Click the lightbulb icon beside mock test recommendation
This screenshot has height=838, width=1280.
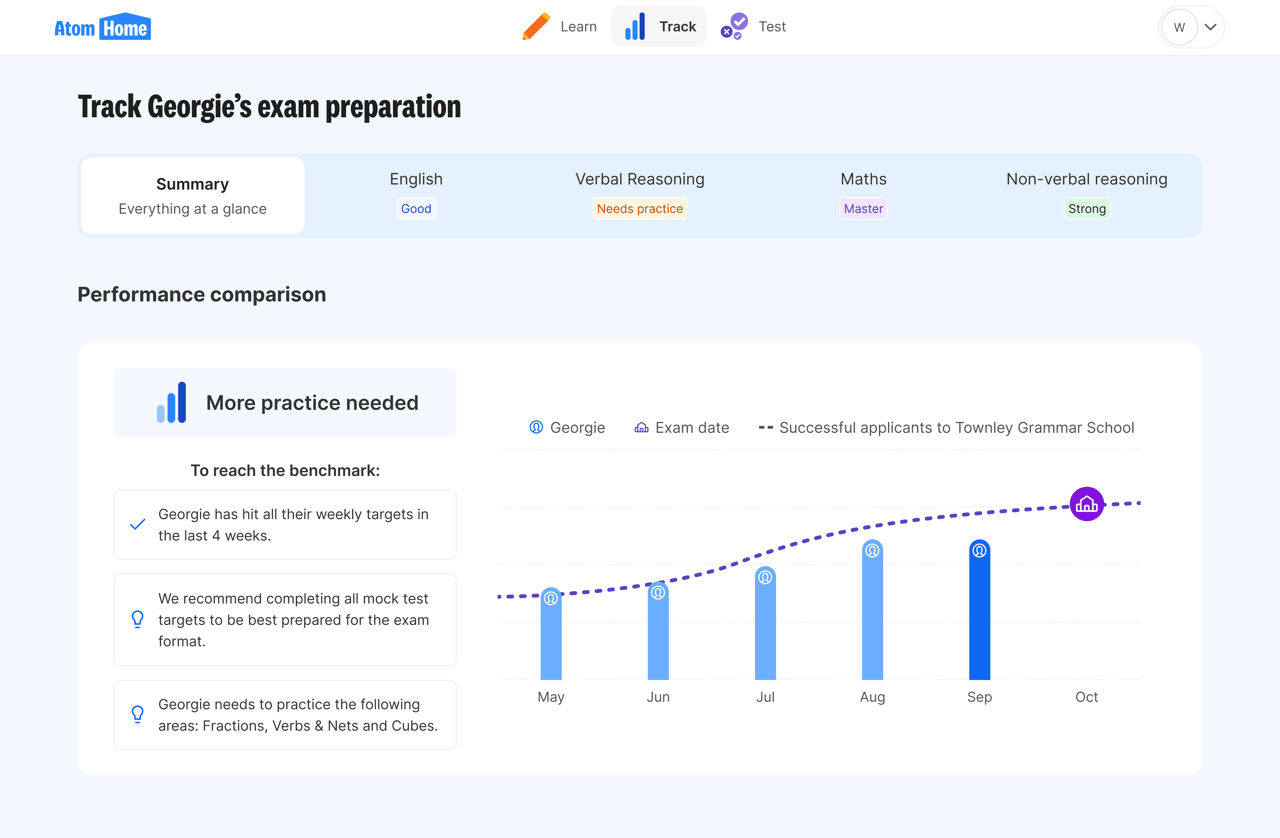[x=138, y=620]
